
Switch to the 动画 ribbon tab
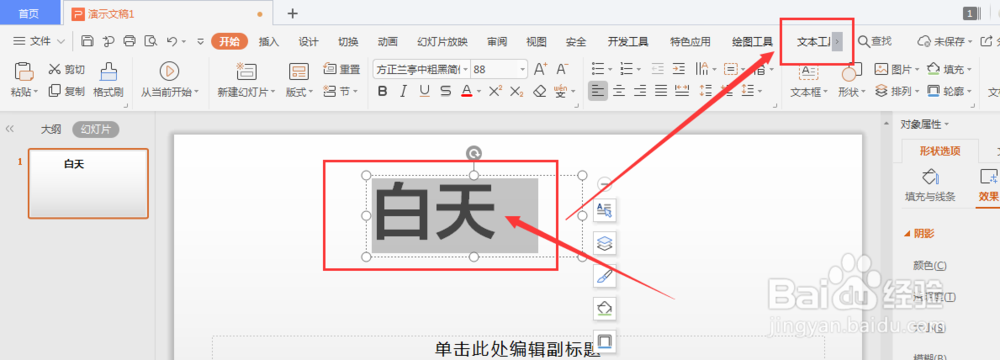[387, 41]
